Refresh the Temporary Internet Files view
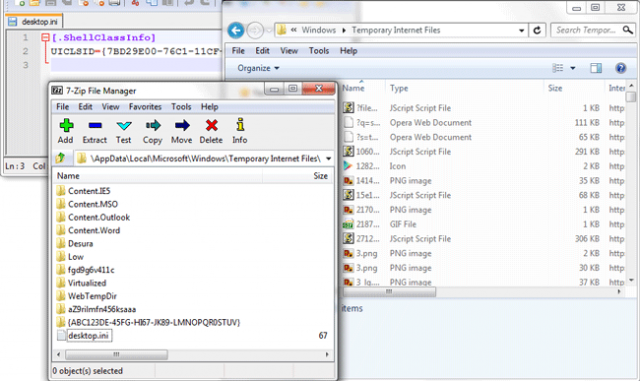The width and height of the screenshot is (640, 381). (537, 30)
